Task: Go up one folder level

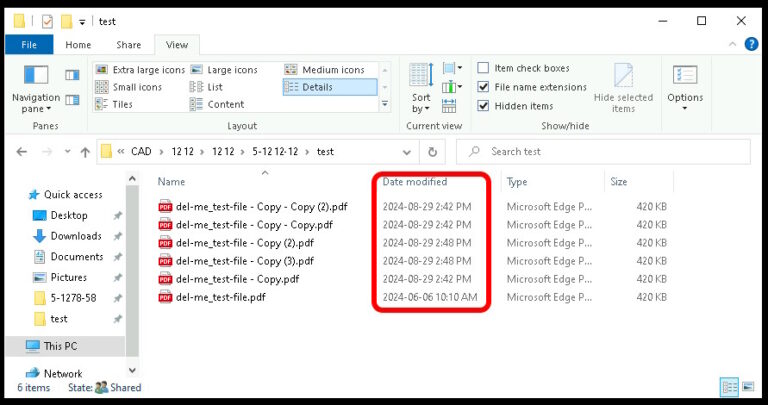Action: (84, 152)
